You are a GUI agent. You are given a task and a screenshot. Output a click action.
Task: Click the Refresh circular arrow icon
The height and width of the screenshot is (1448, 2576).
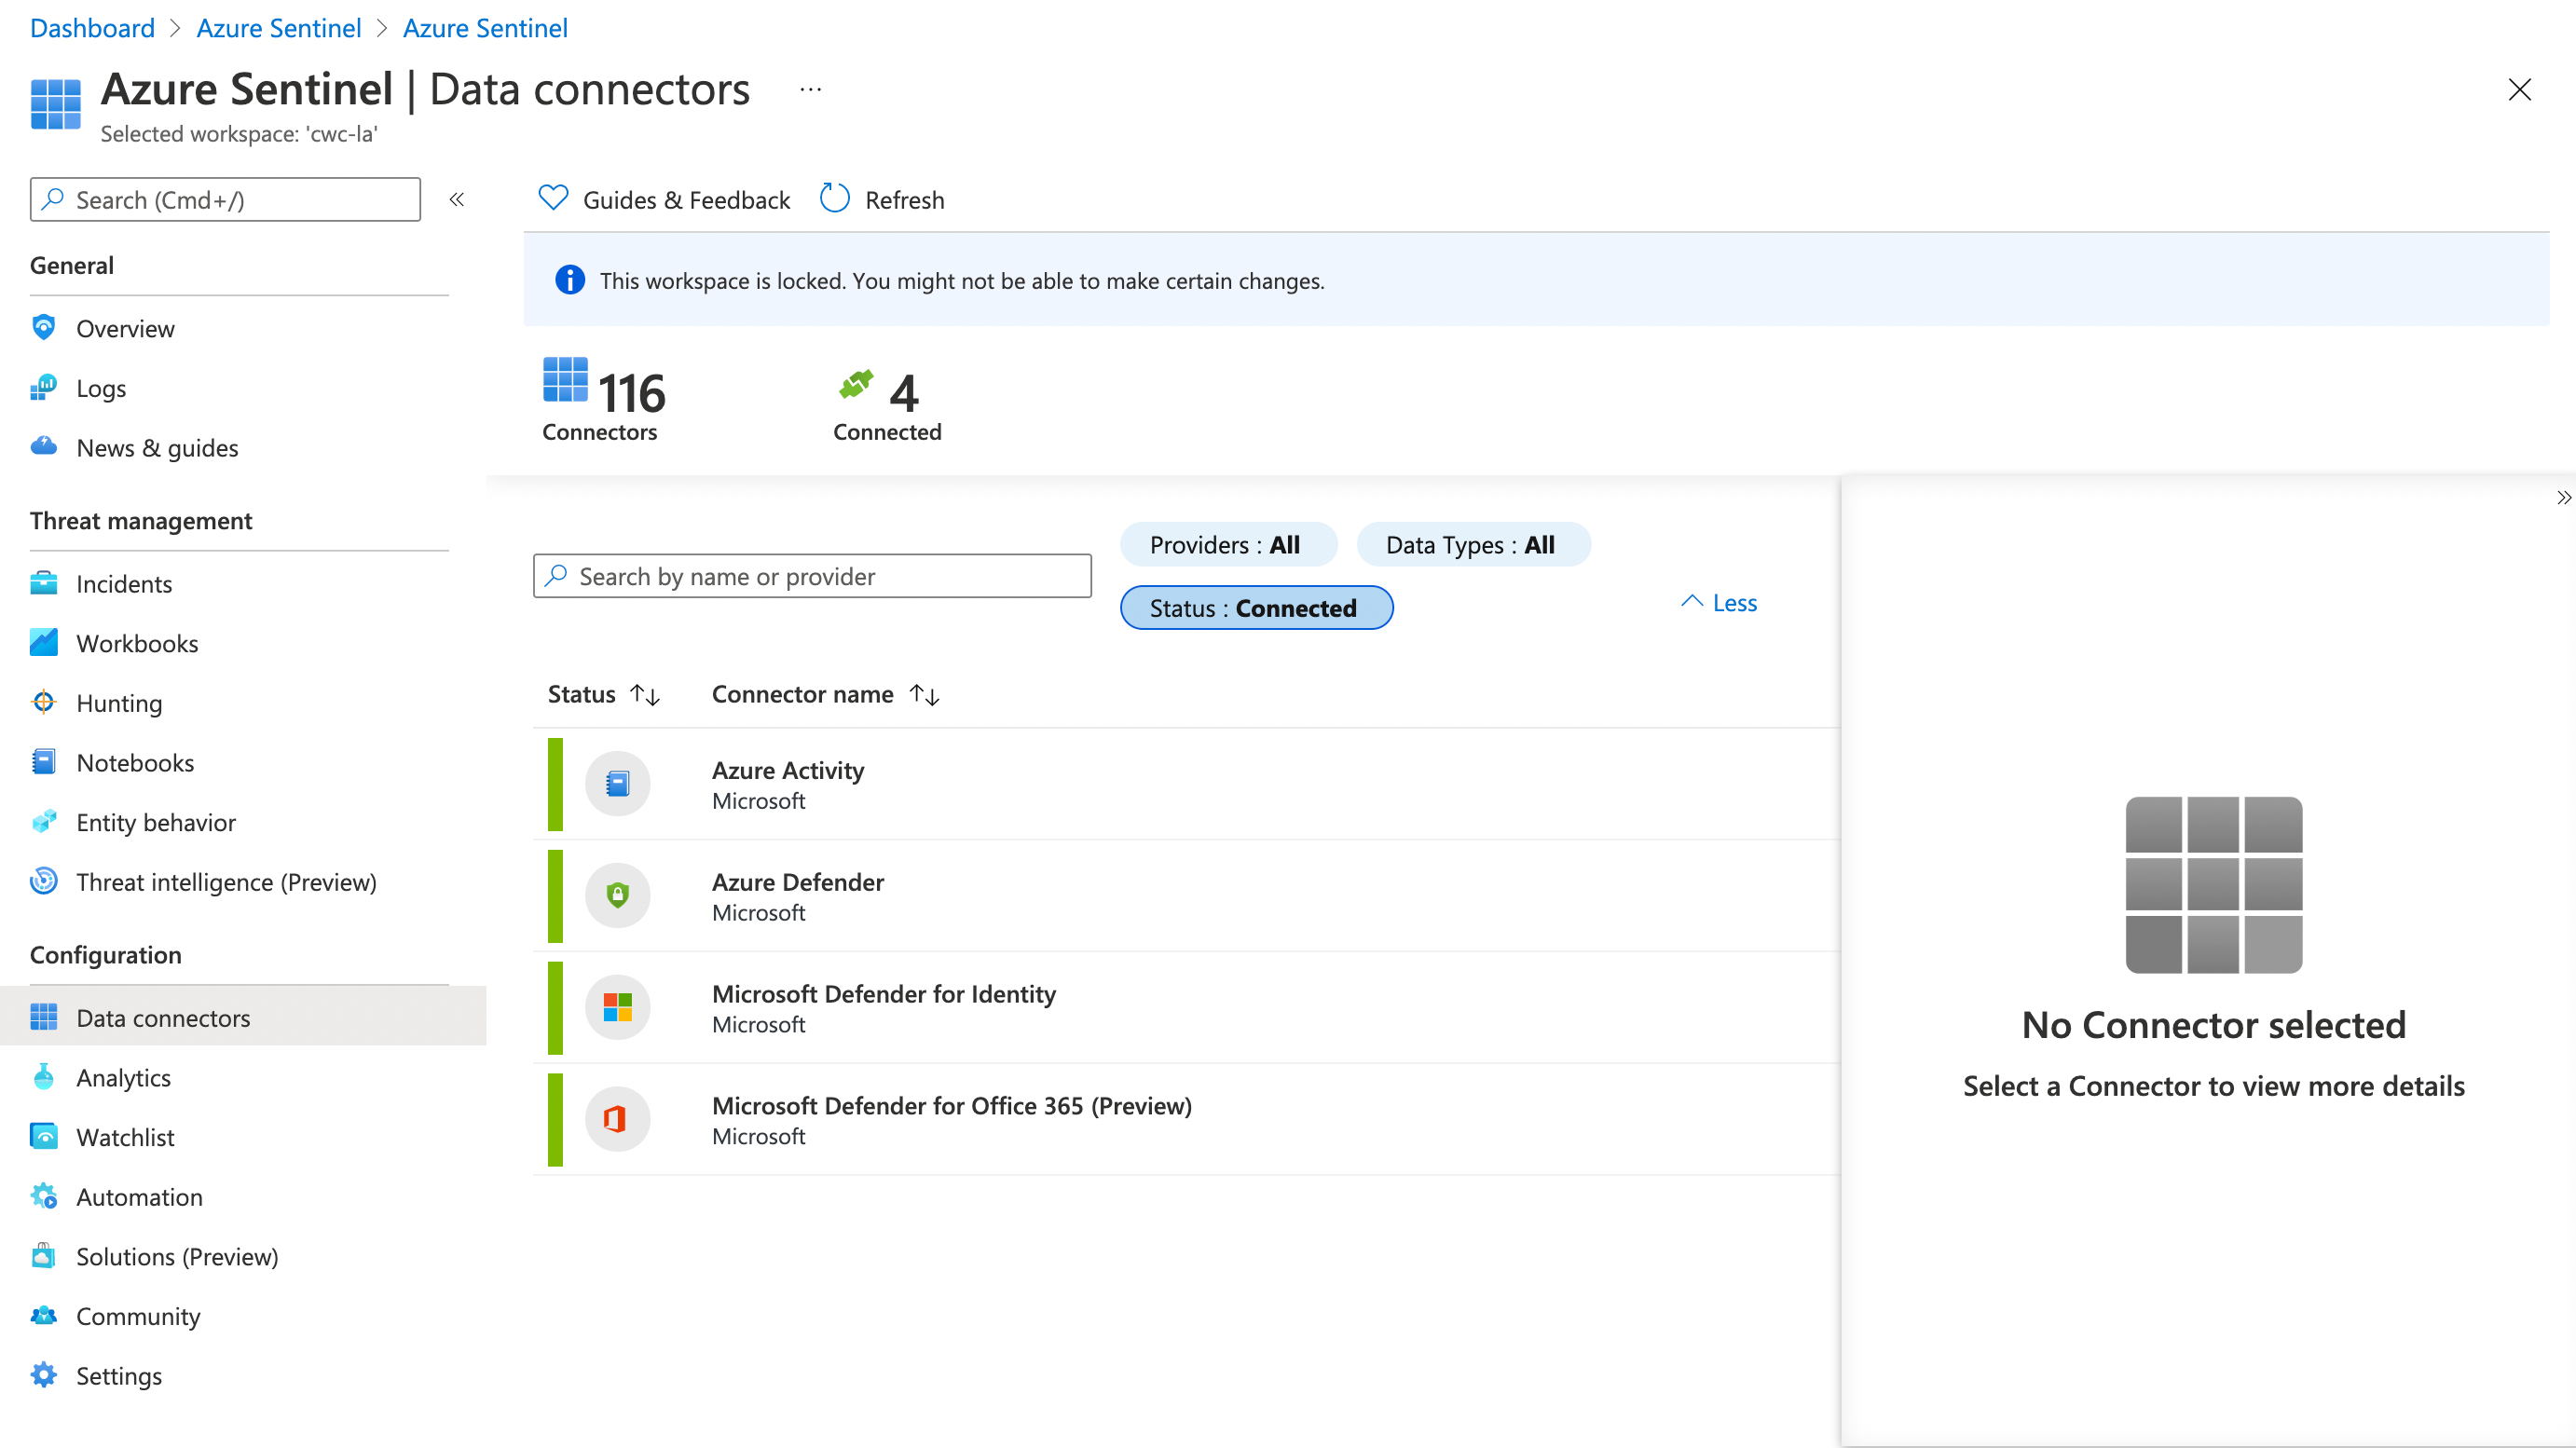coord(835,198)
